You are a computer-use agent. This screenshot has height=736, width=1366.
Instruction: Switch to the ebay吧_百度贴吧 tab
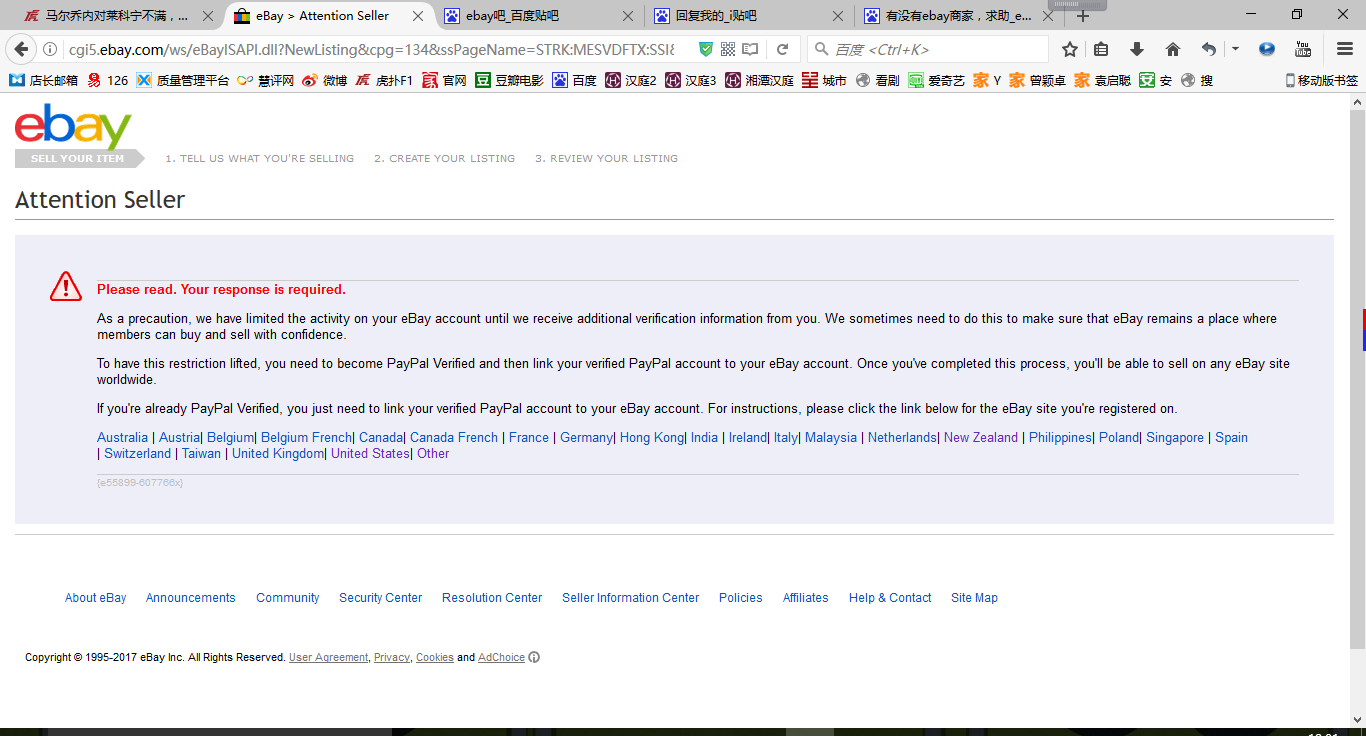pos(538,16)
